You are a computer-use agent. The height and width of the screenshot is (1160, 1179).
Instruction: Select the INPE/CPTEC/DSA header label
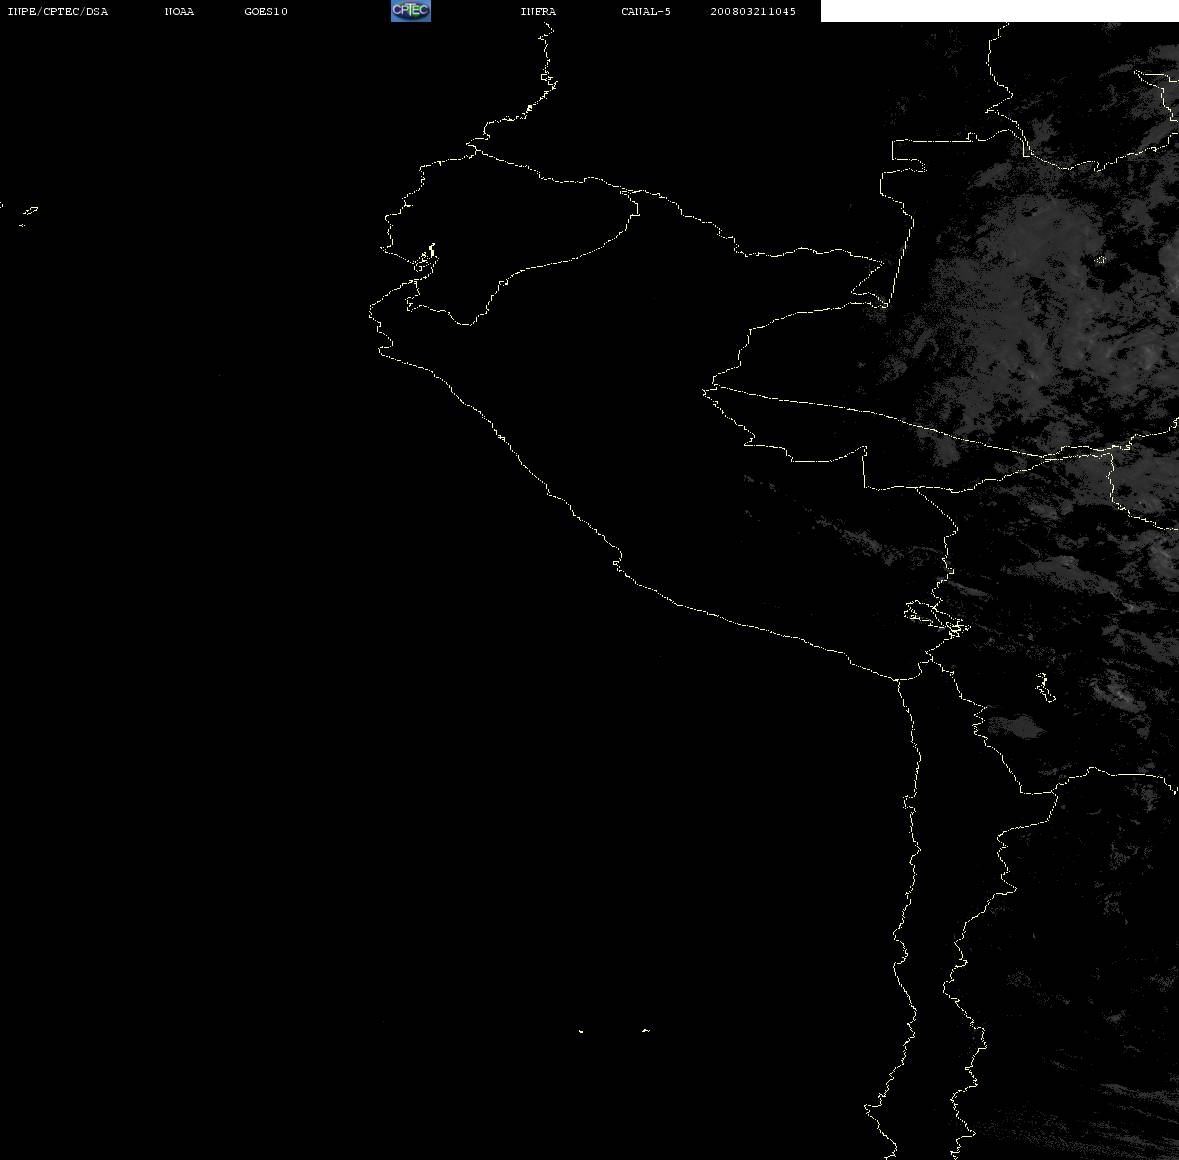(58, 11)
